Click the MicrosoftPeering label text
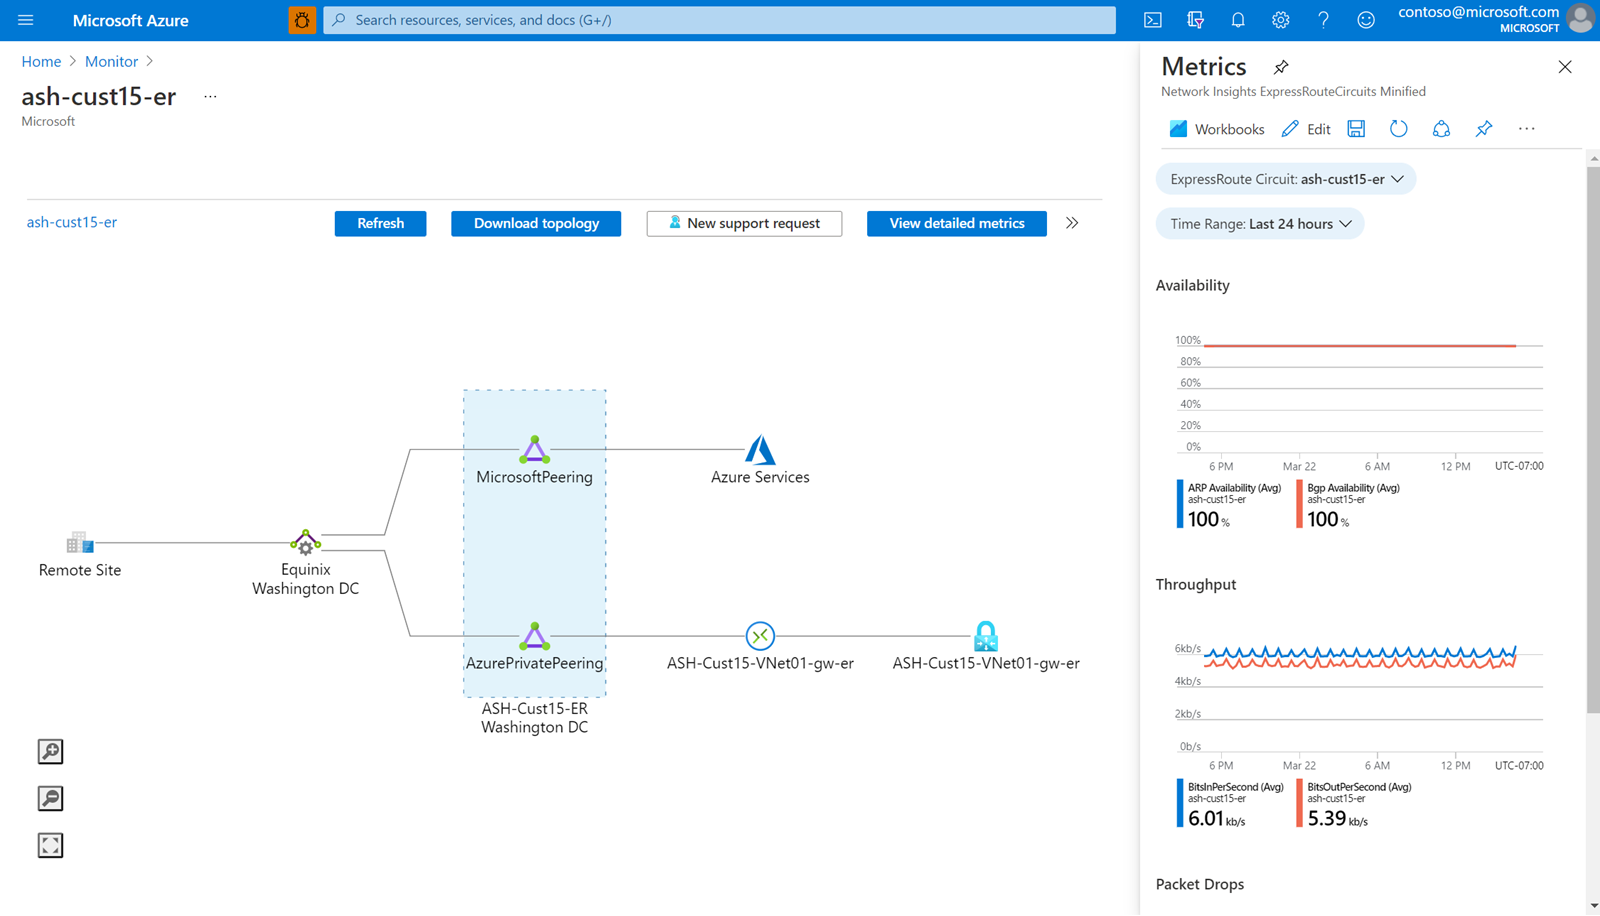 click(x=535, y=477)
